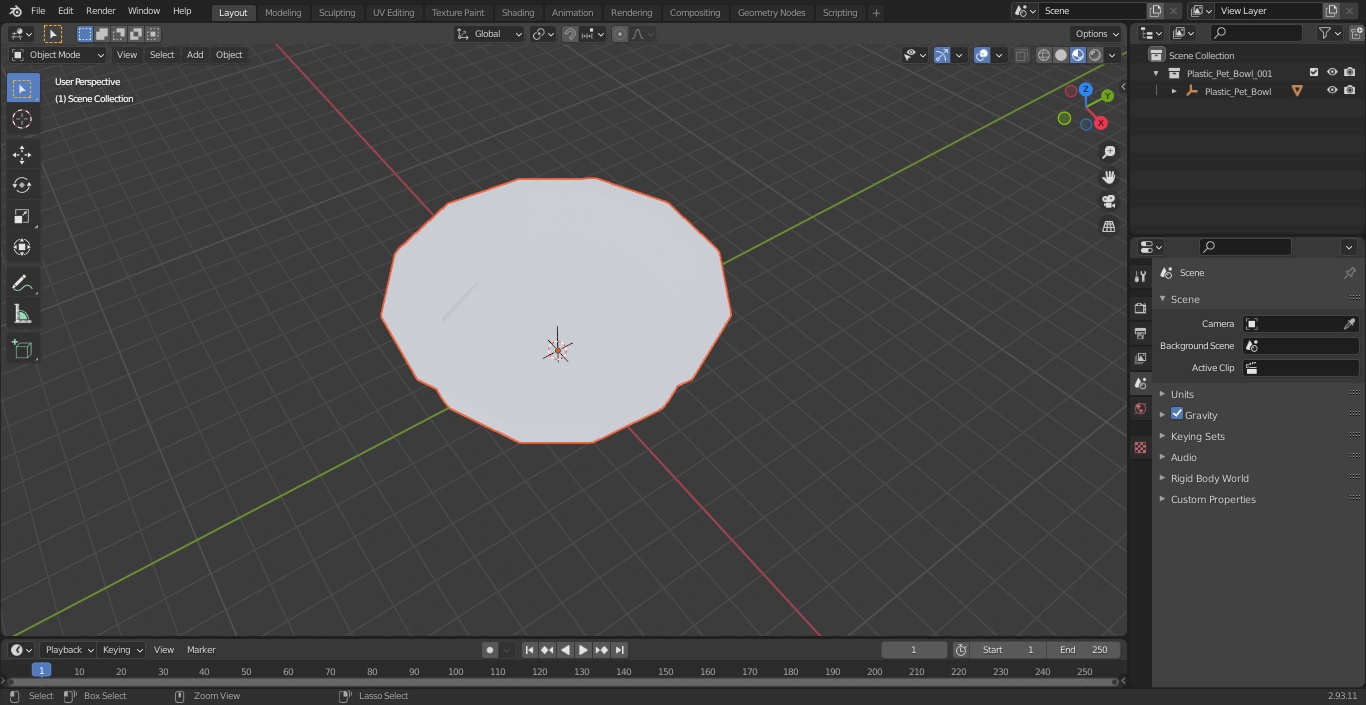The width and height of the screenshot is (1366, 705).
Task: Expand the Audio panel
Action: coord(1183,457)
